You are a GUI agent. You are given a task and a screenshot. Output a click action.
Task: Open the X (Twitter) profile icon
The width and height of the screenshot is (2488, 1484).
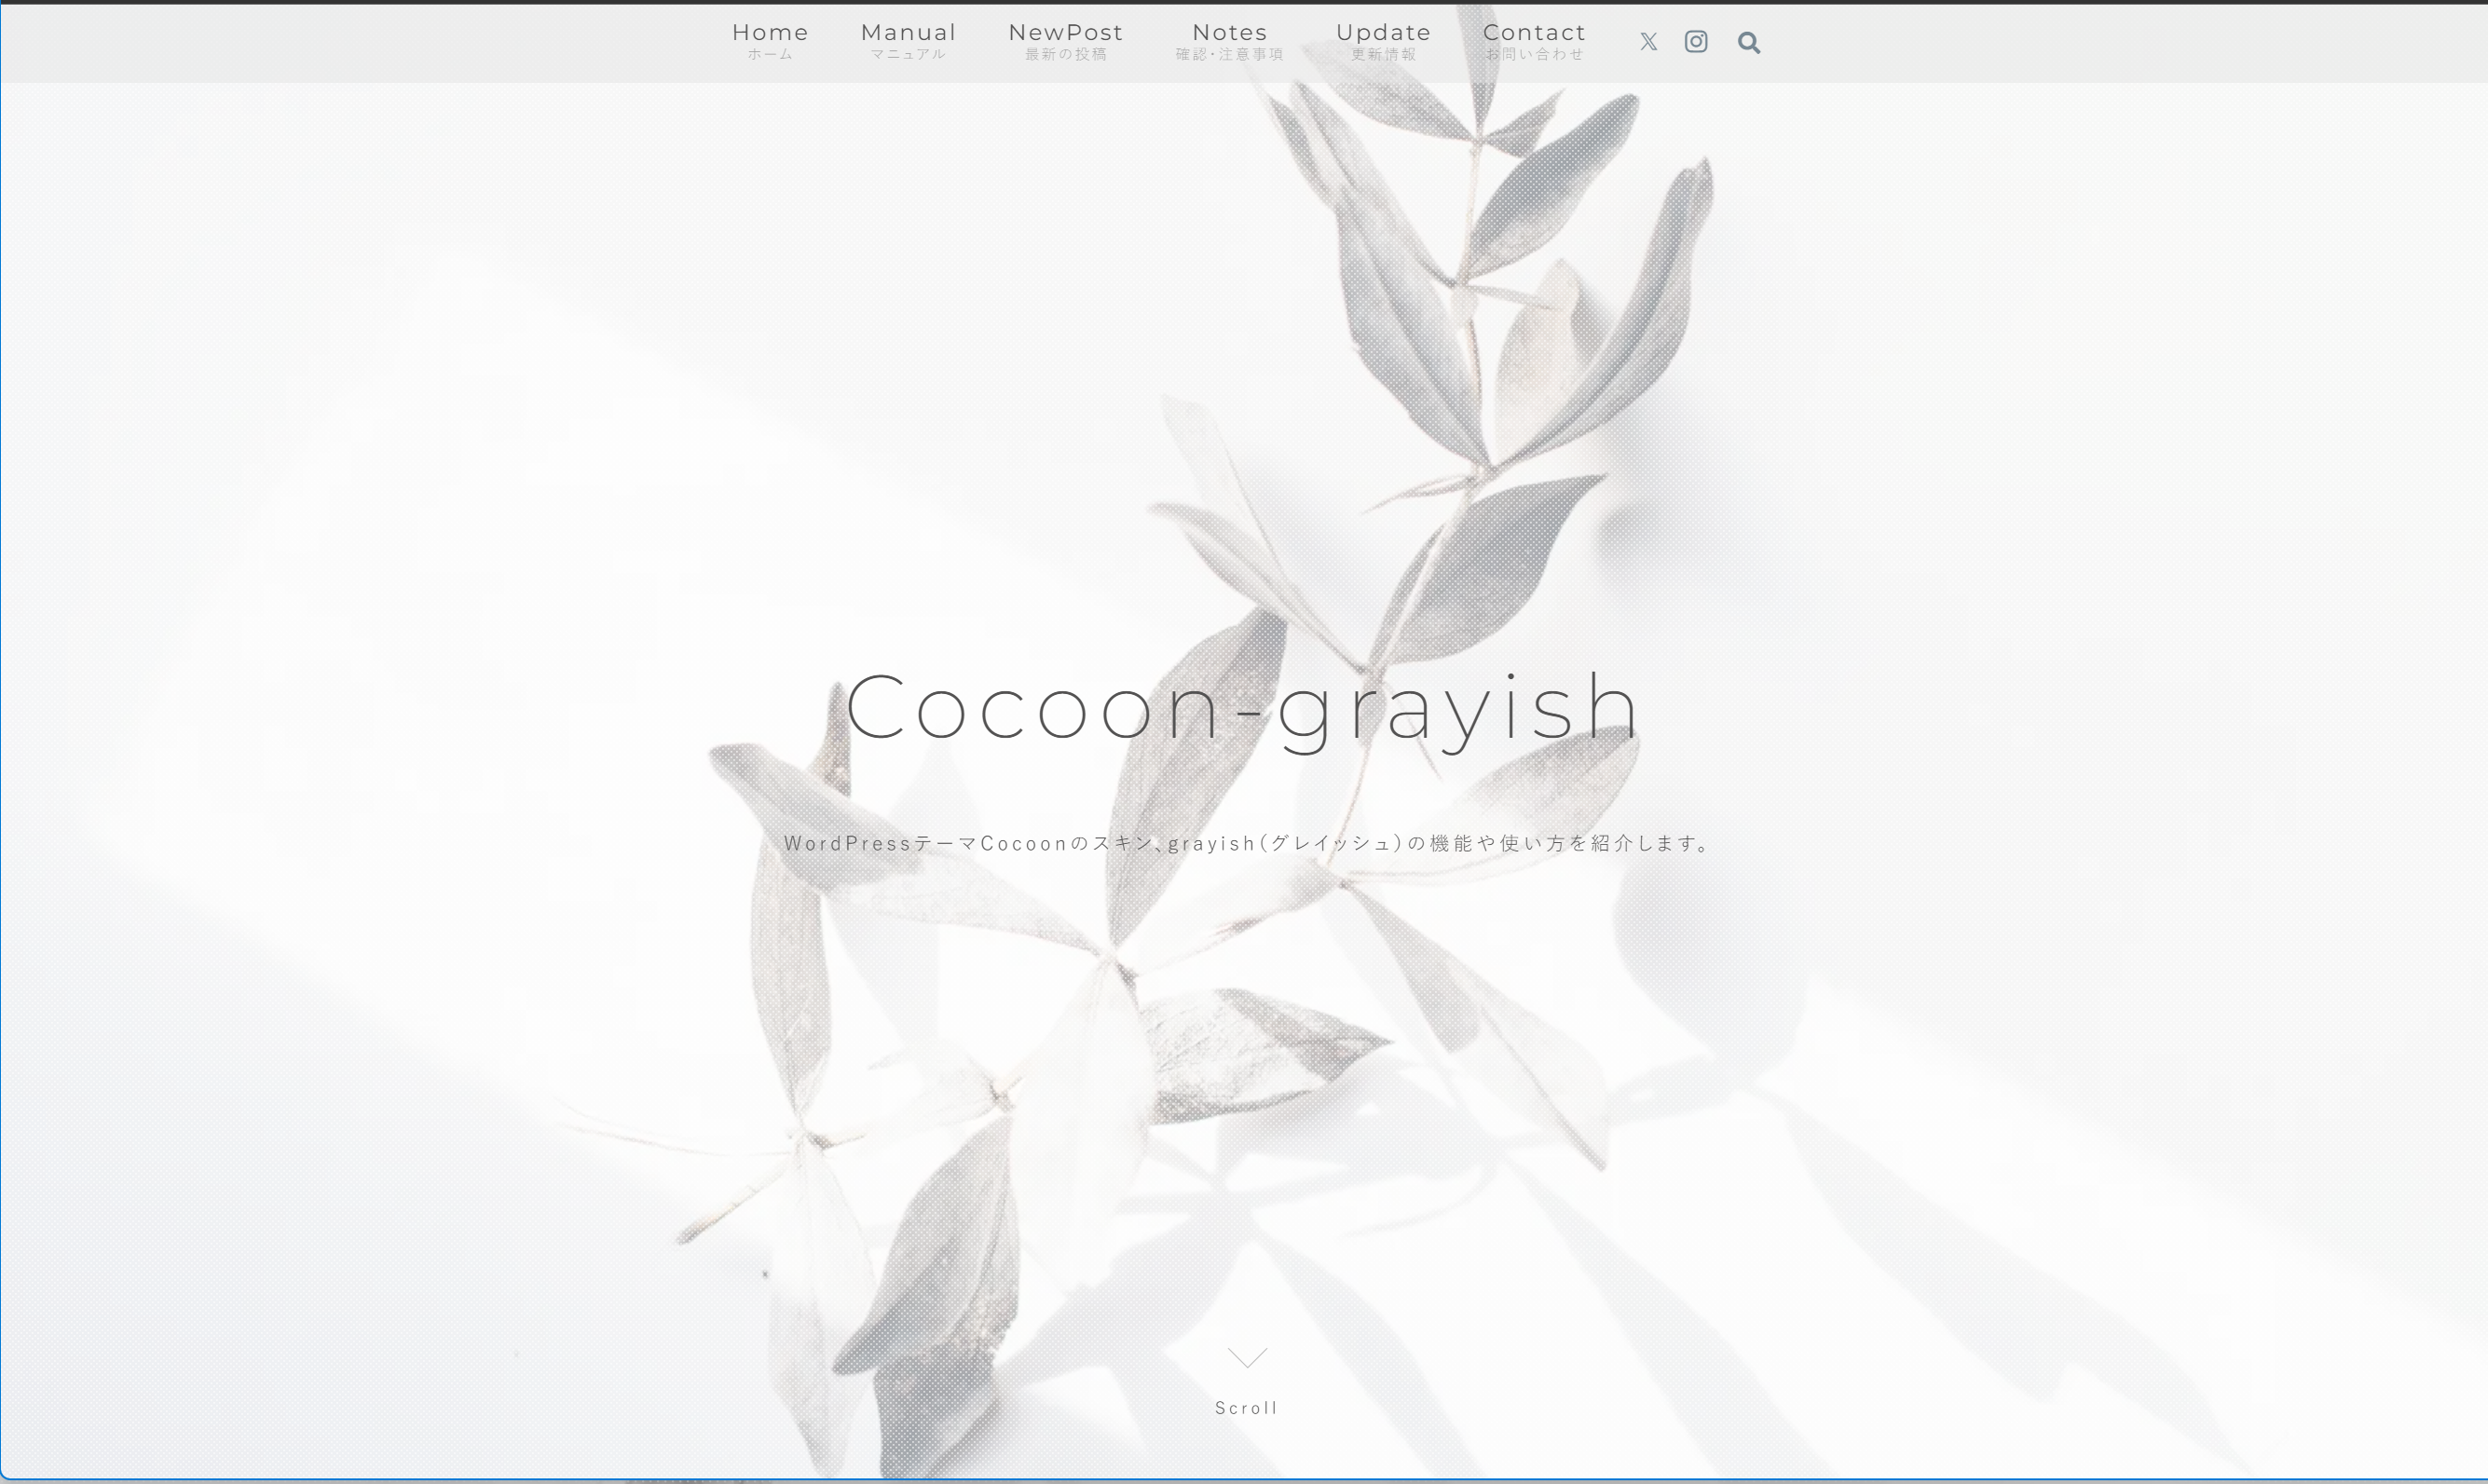click(1648, 42)
